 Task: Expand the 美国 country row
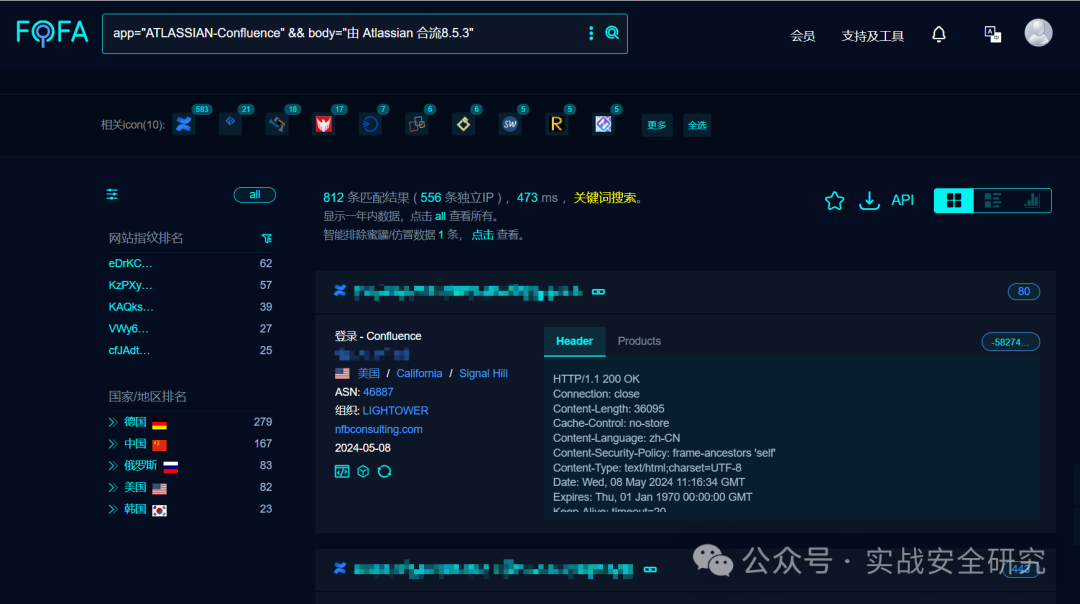113,488
